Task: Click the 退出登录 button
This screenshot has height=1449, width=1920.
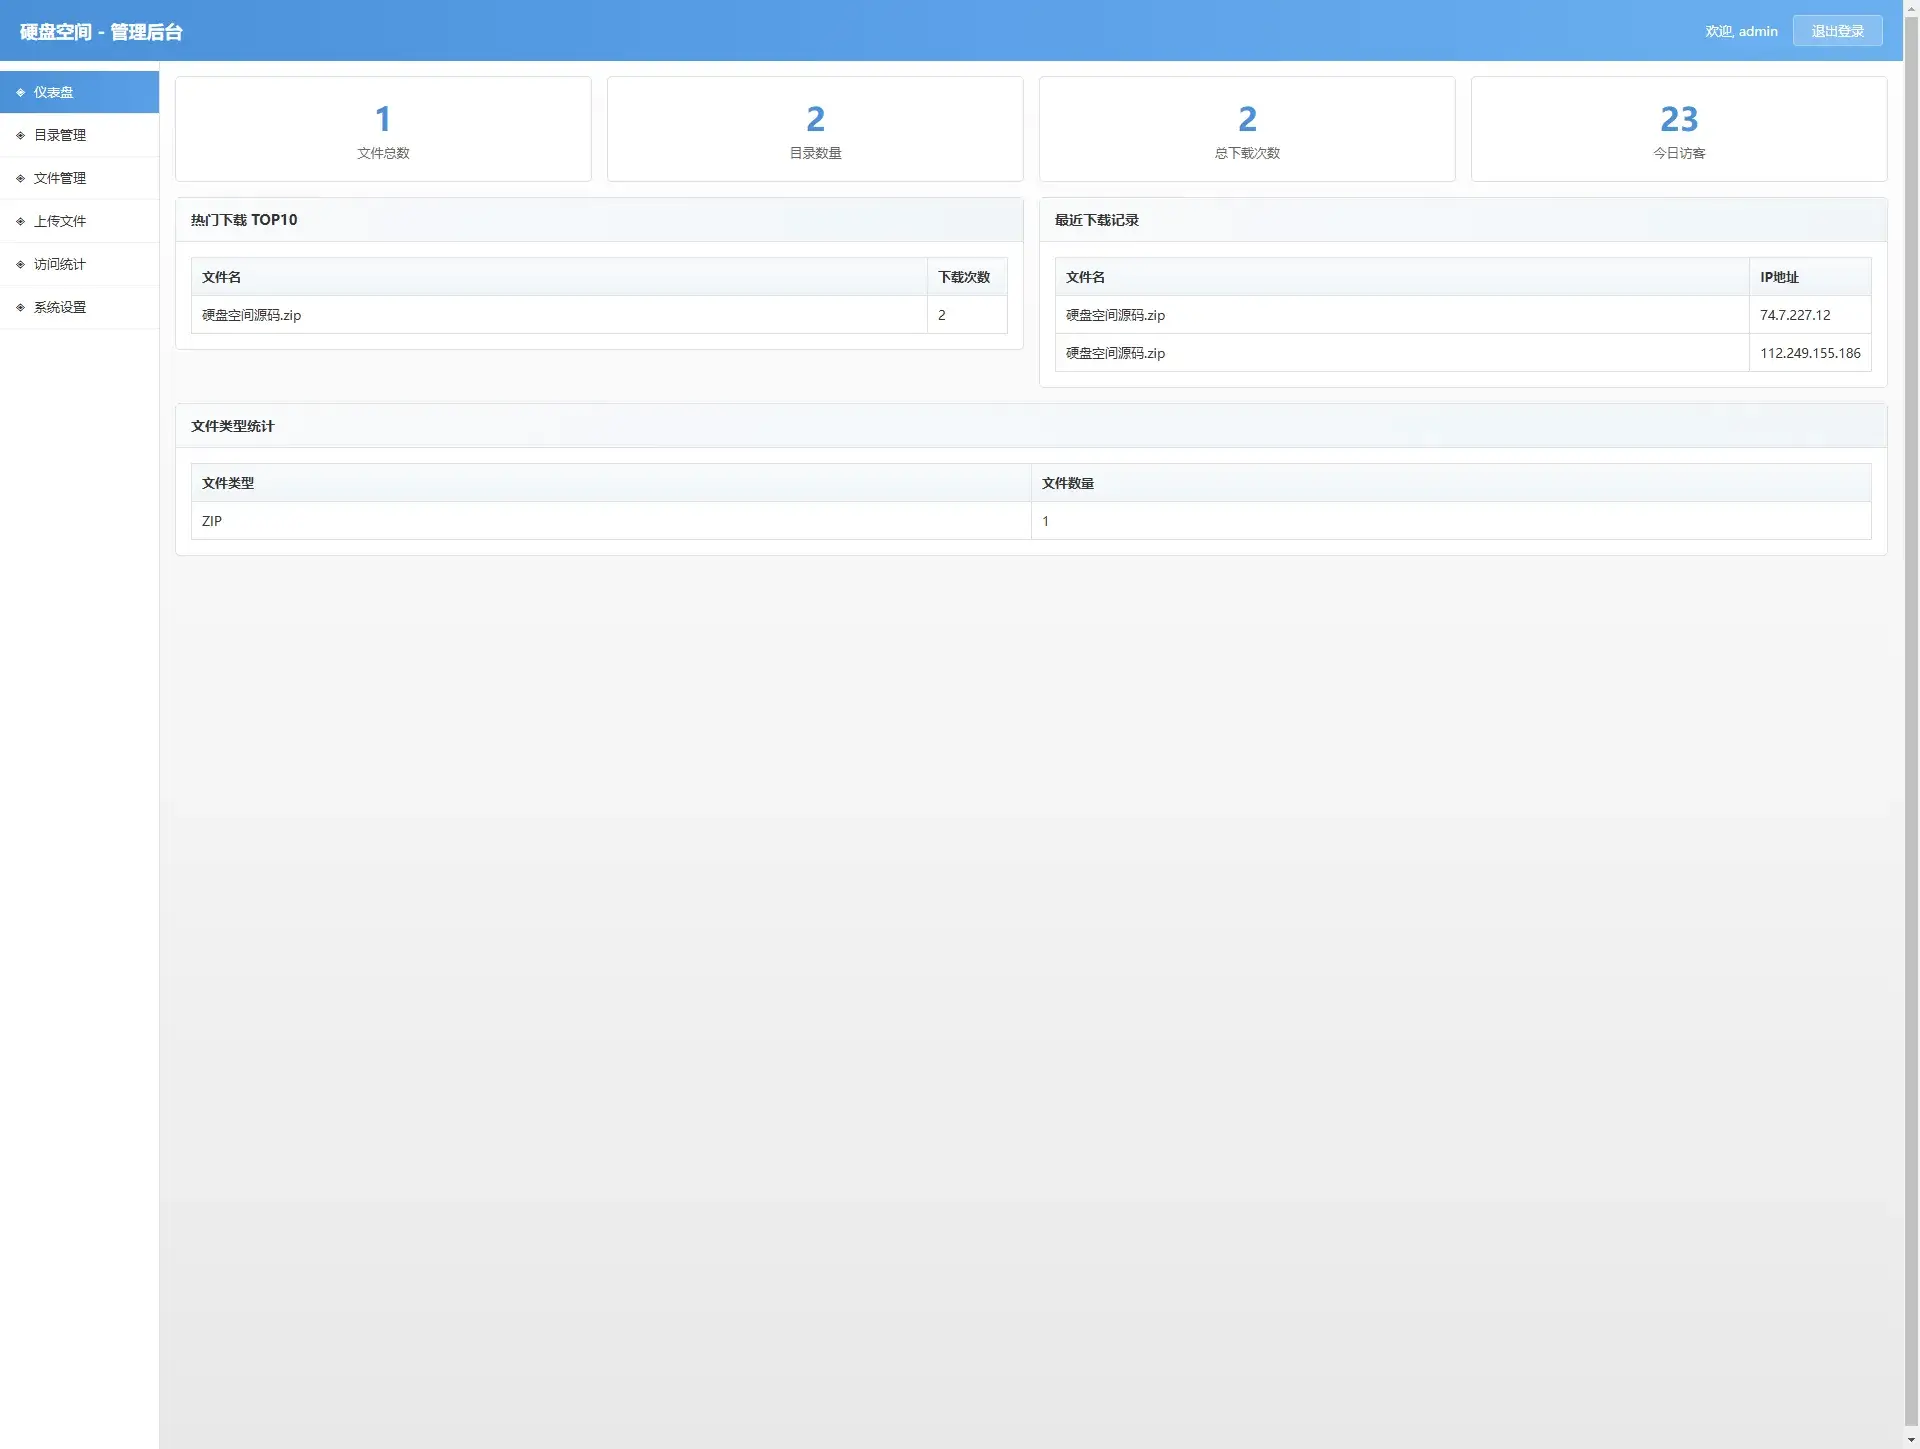Action: [x=1837, y=31]
